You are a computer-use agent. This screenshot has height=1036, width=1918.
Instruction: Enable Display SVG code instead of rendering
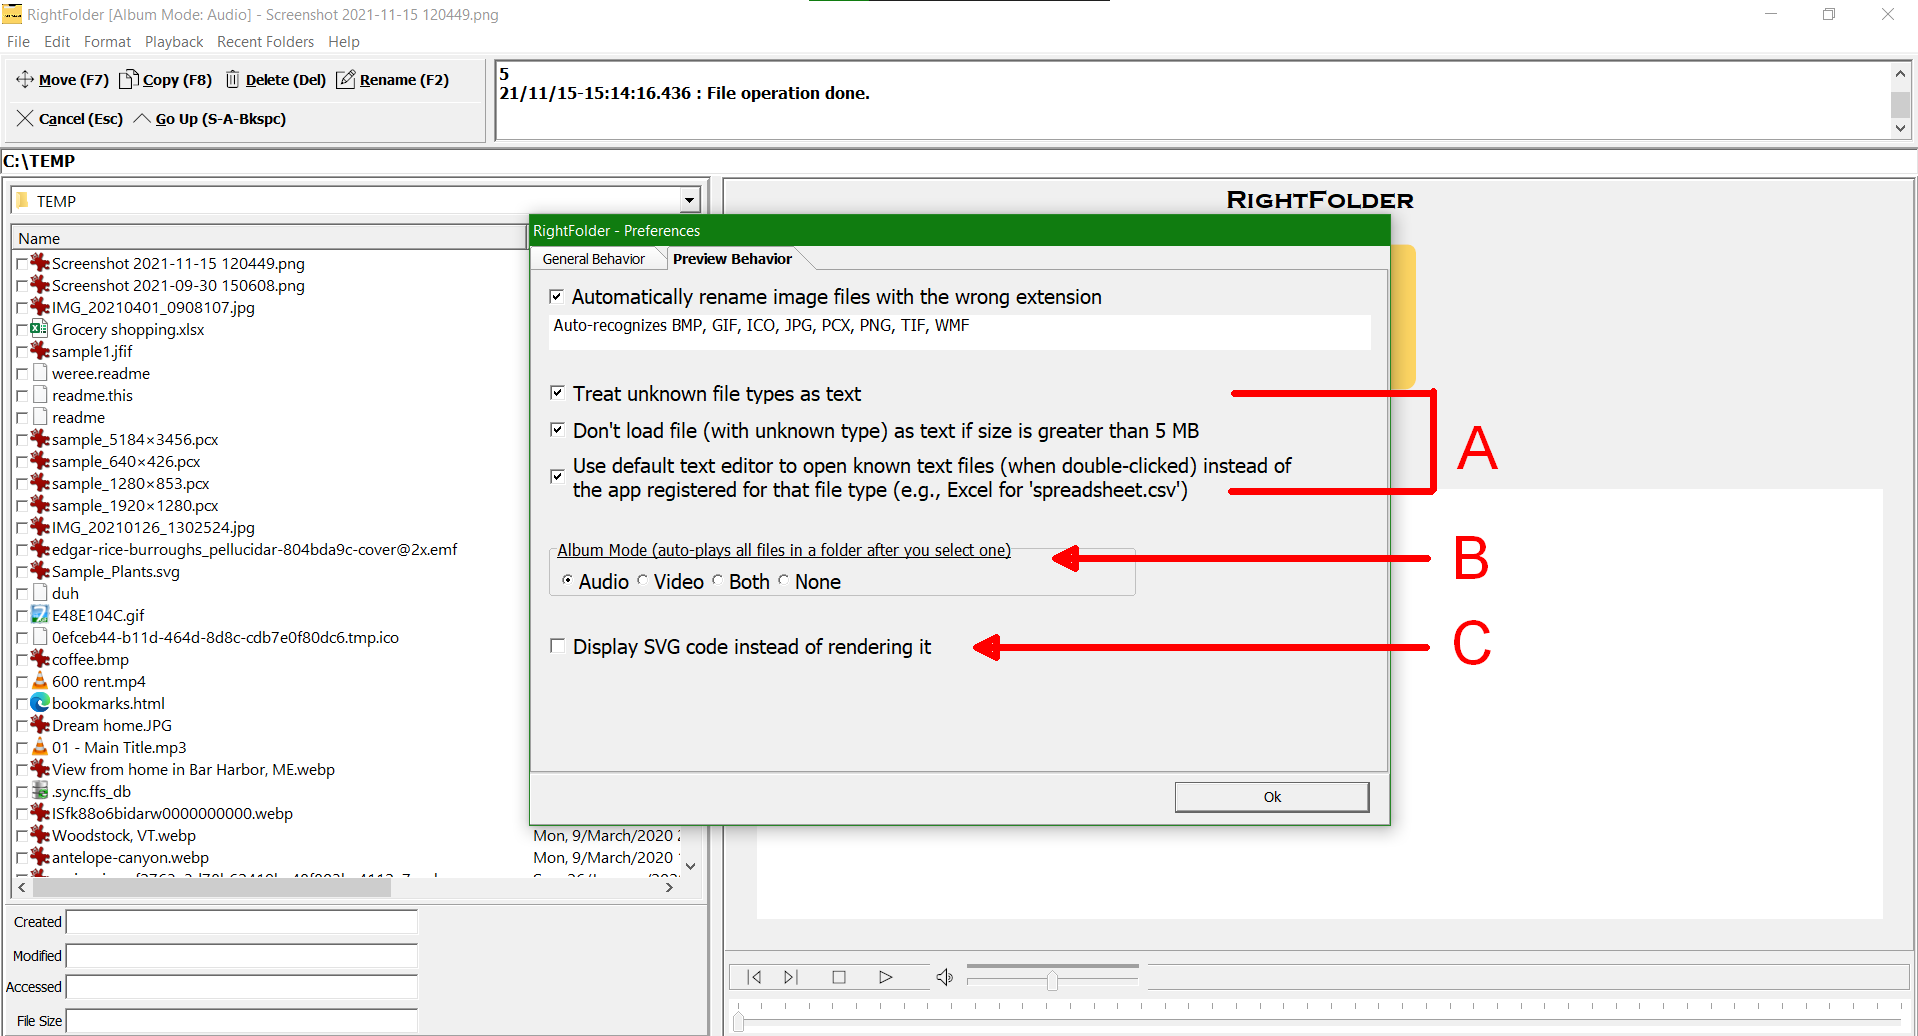click(x=557, y=646)
